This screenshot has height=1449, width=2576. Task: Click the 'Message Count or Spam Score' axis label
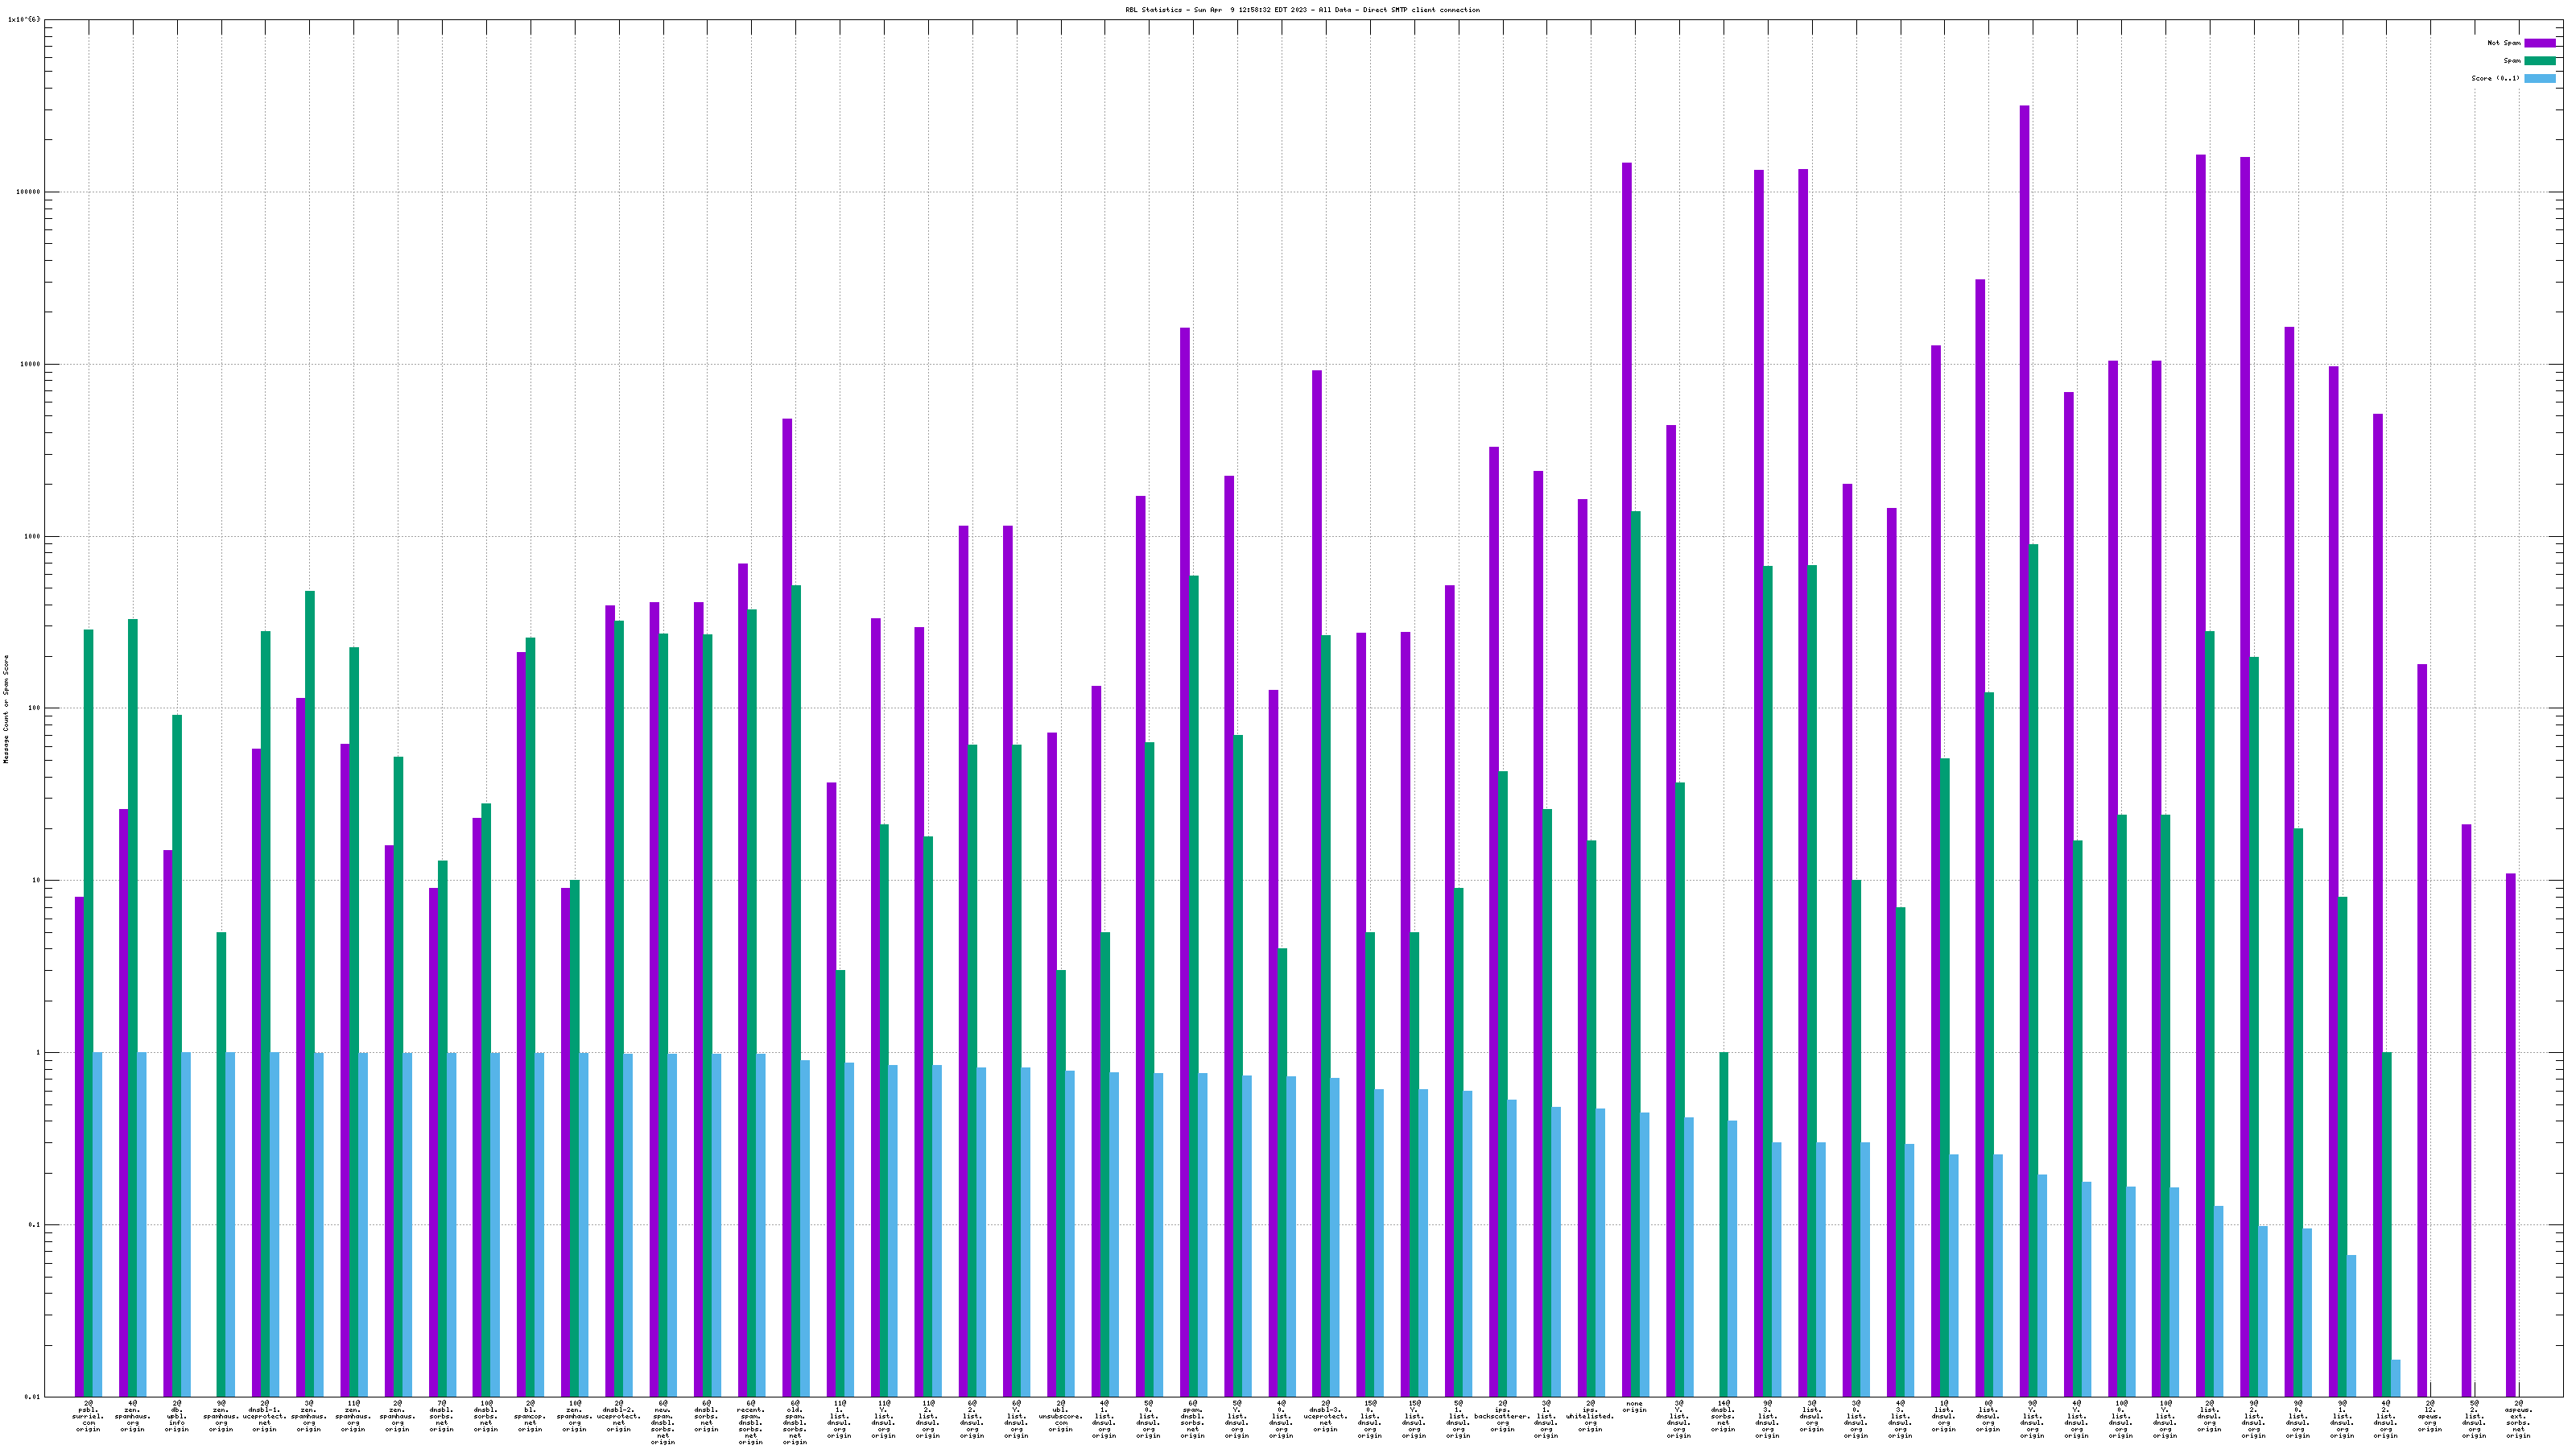pos(6,709)
